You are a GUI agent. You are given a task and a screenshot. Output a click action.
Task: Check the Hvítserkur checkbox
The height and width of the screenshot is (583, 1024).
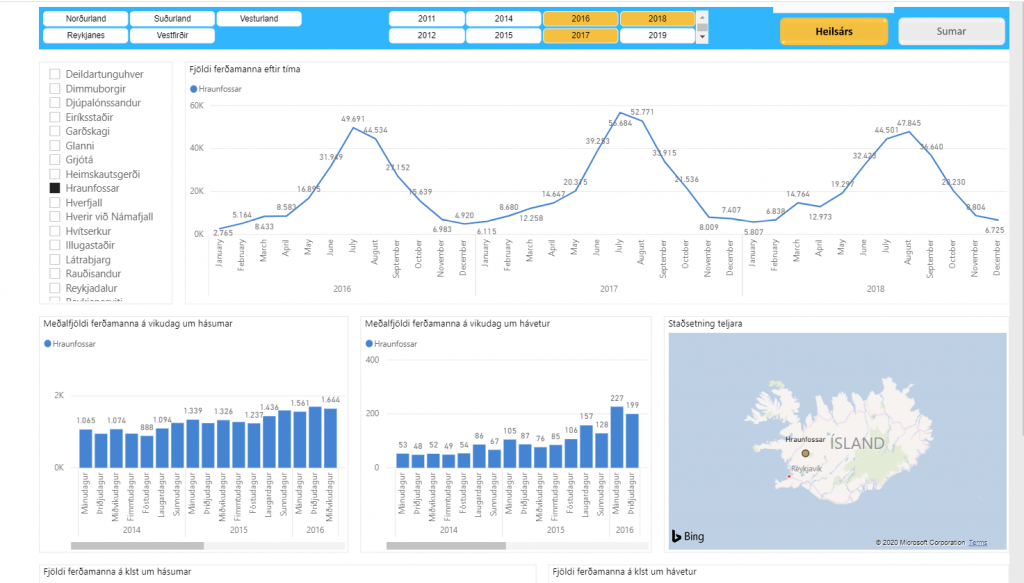click(55, 231)
